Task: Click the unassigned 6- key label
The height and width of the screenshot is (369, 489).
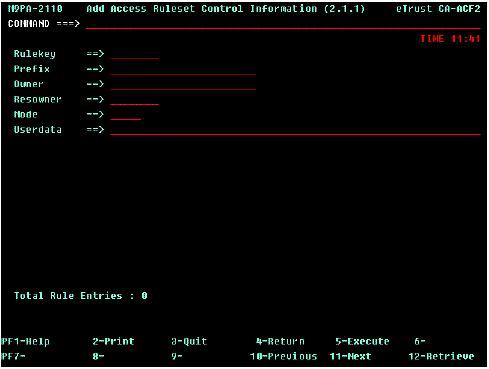Action: tap(420, 341)
